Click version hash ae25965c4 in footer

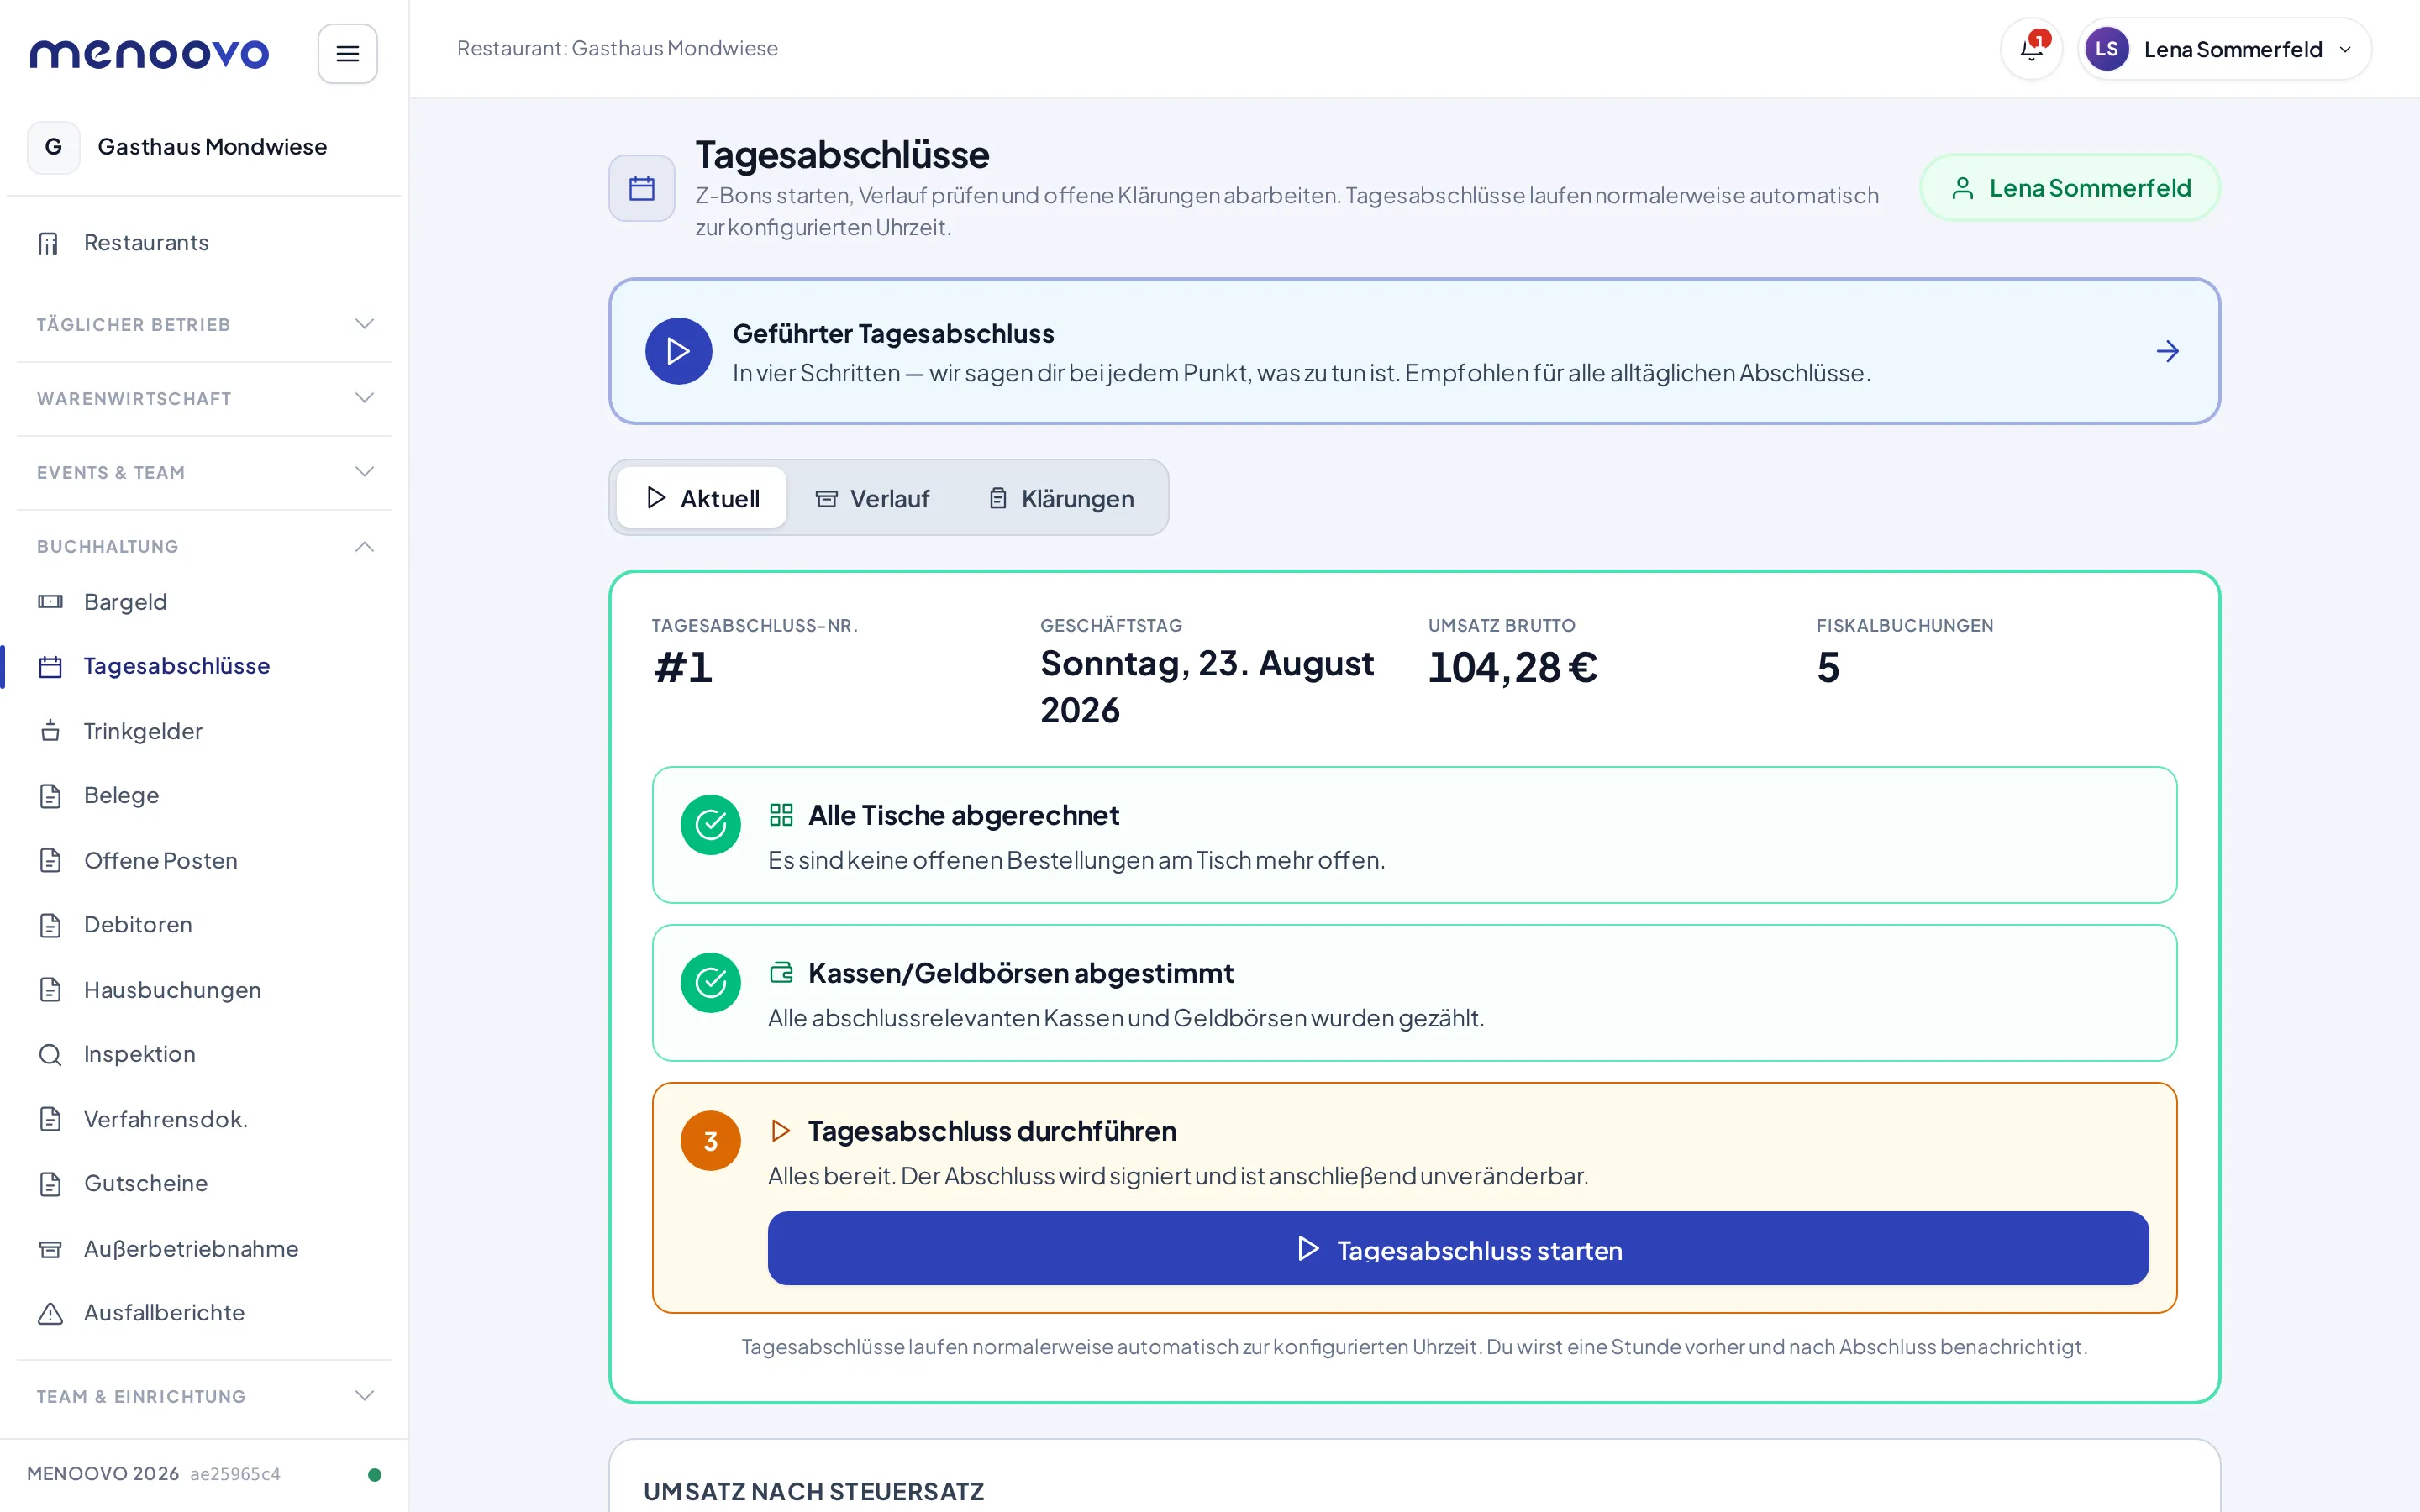pyautogui.click(x=235, y=1474)
